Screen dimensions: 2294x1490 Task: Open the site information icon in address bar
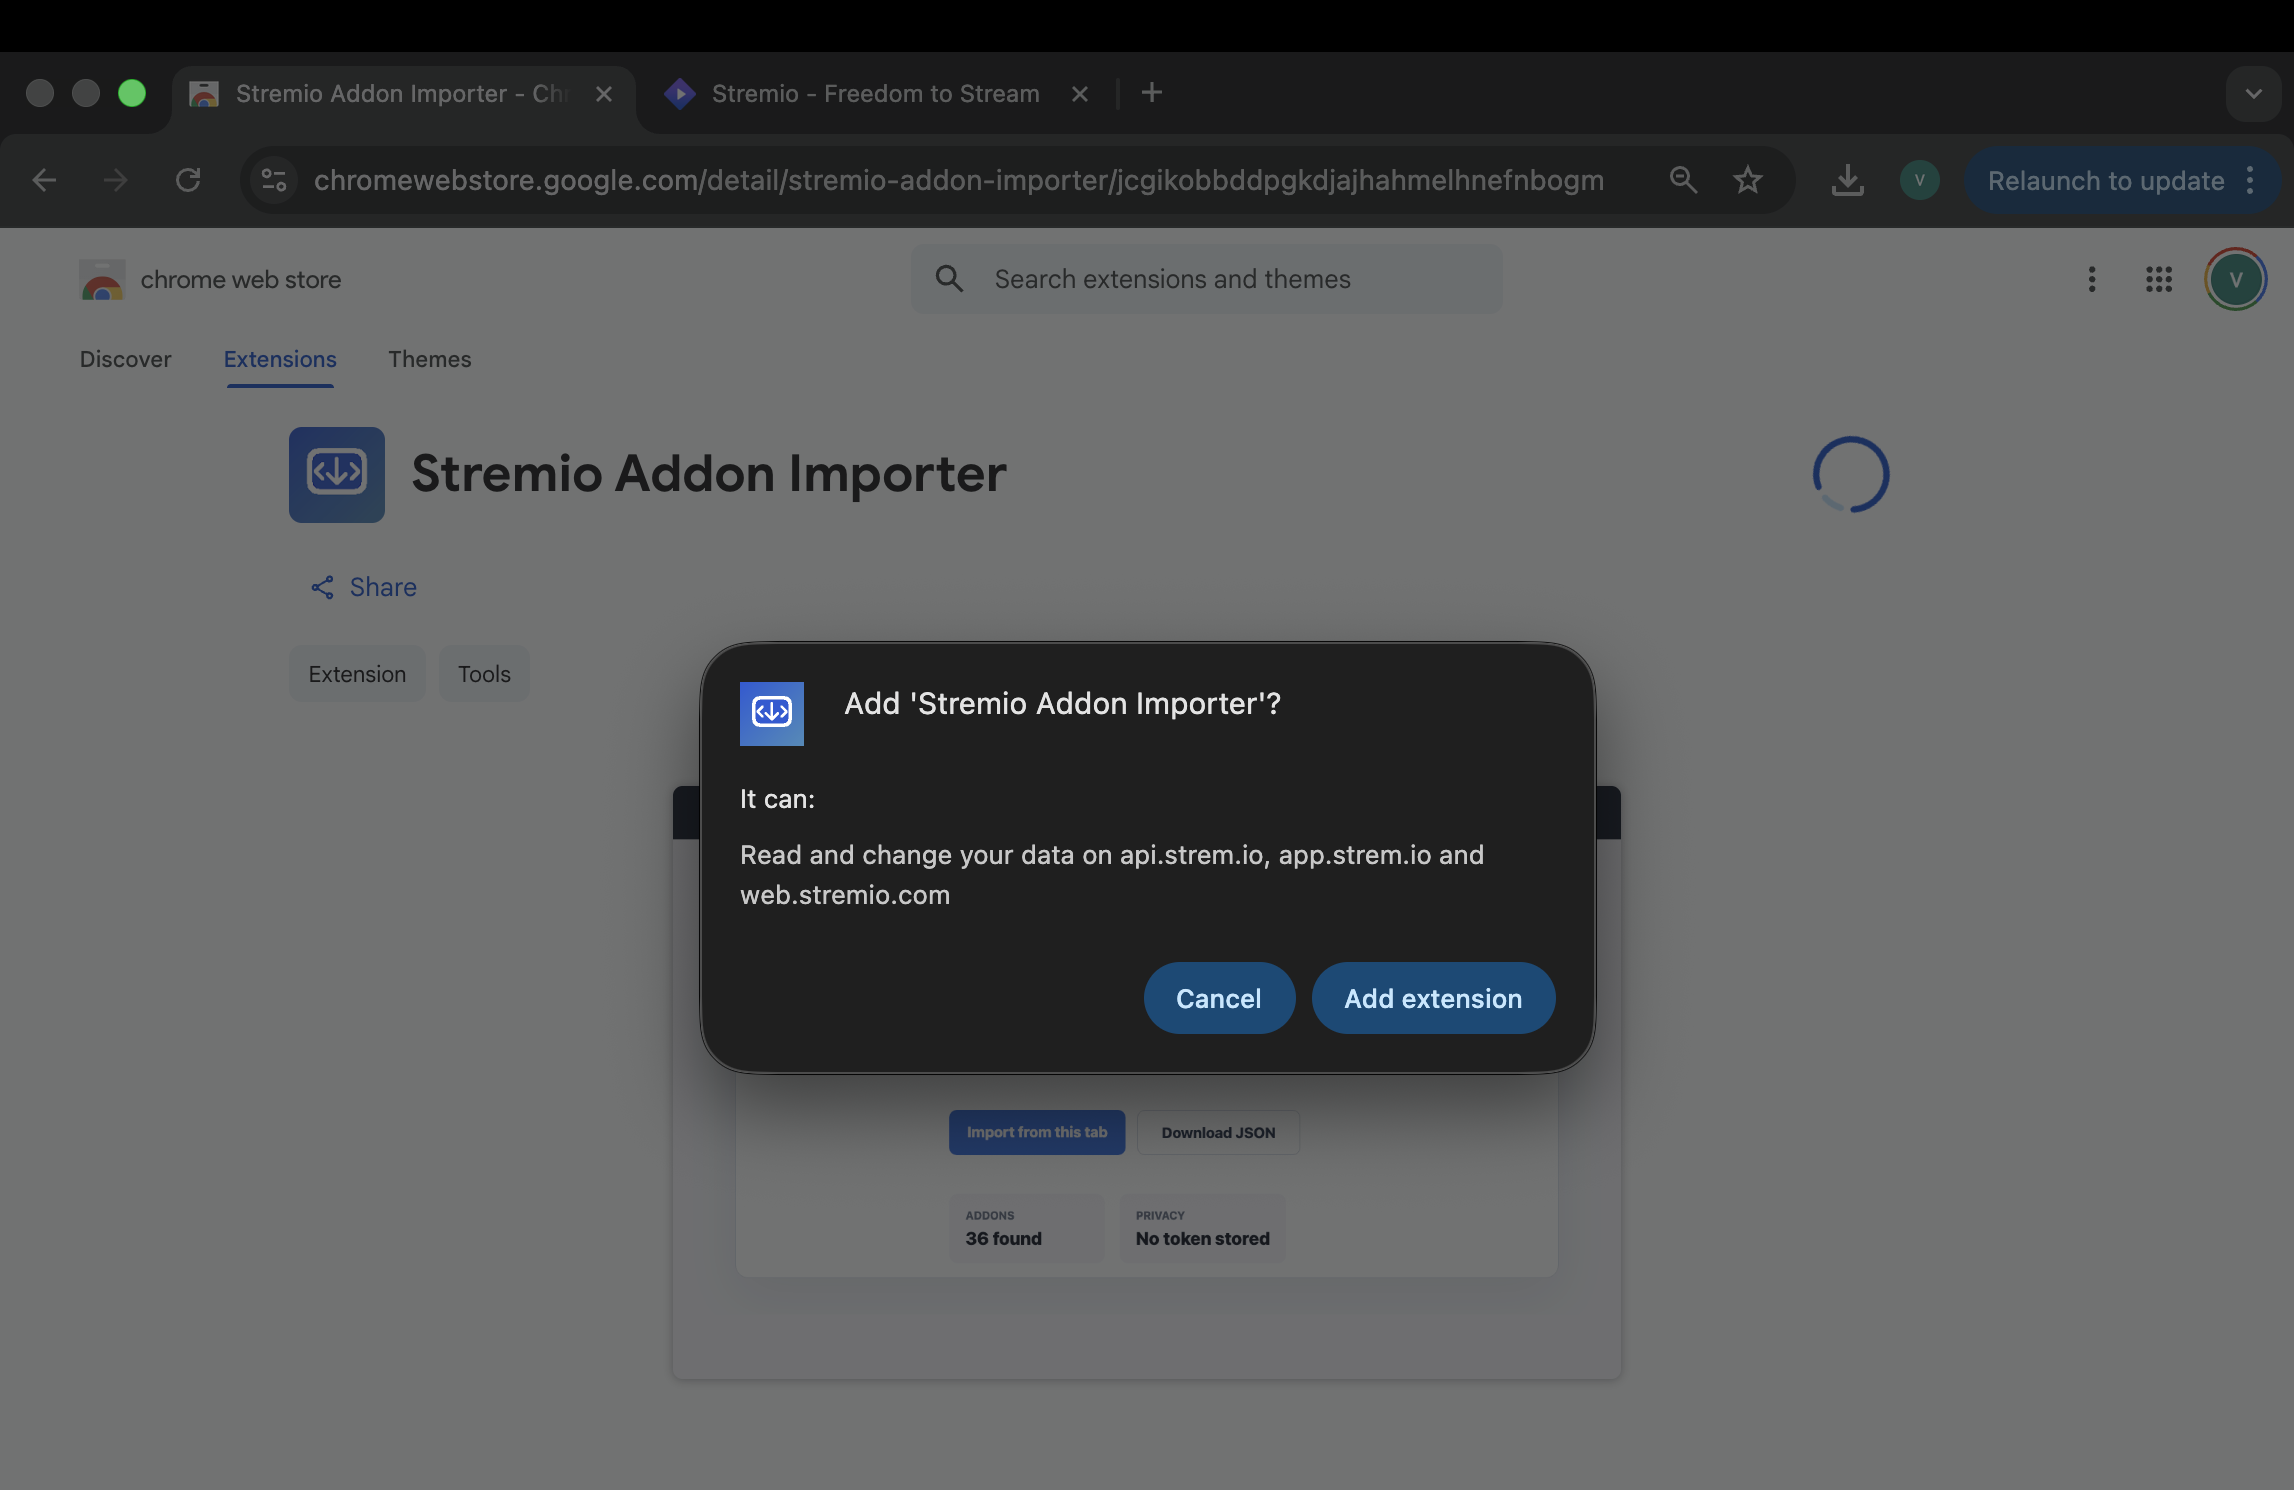(x=274, y=180)
